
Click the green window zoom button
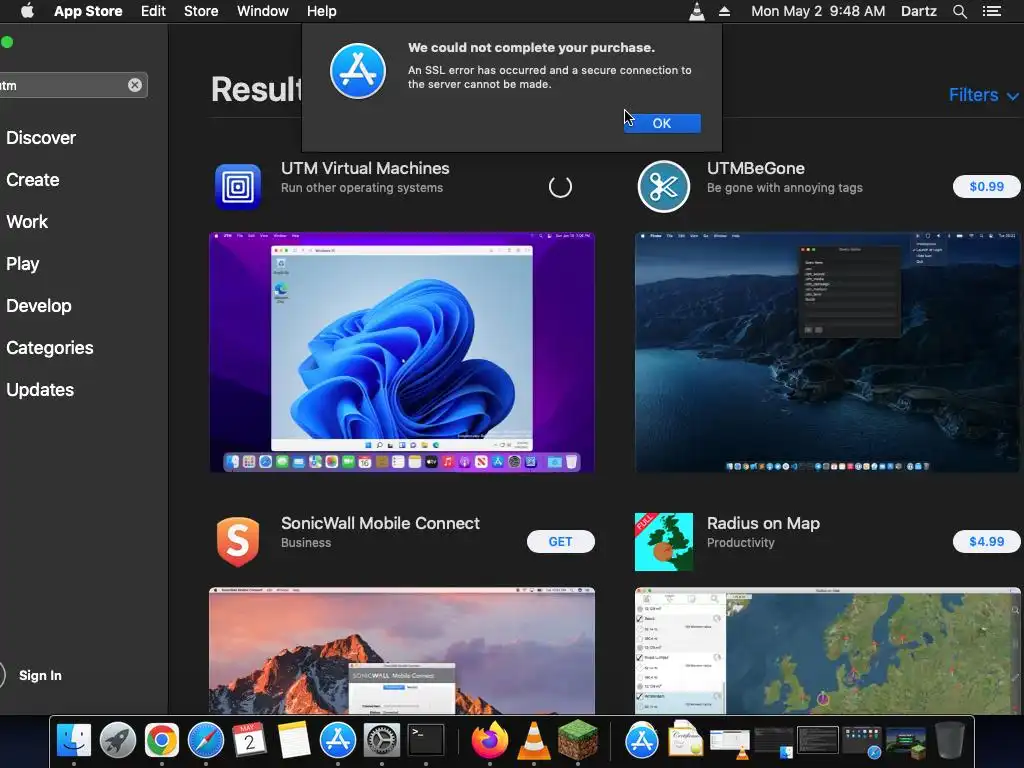7,42
